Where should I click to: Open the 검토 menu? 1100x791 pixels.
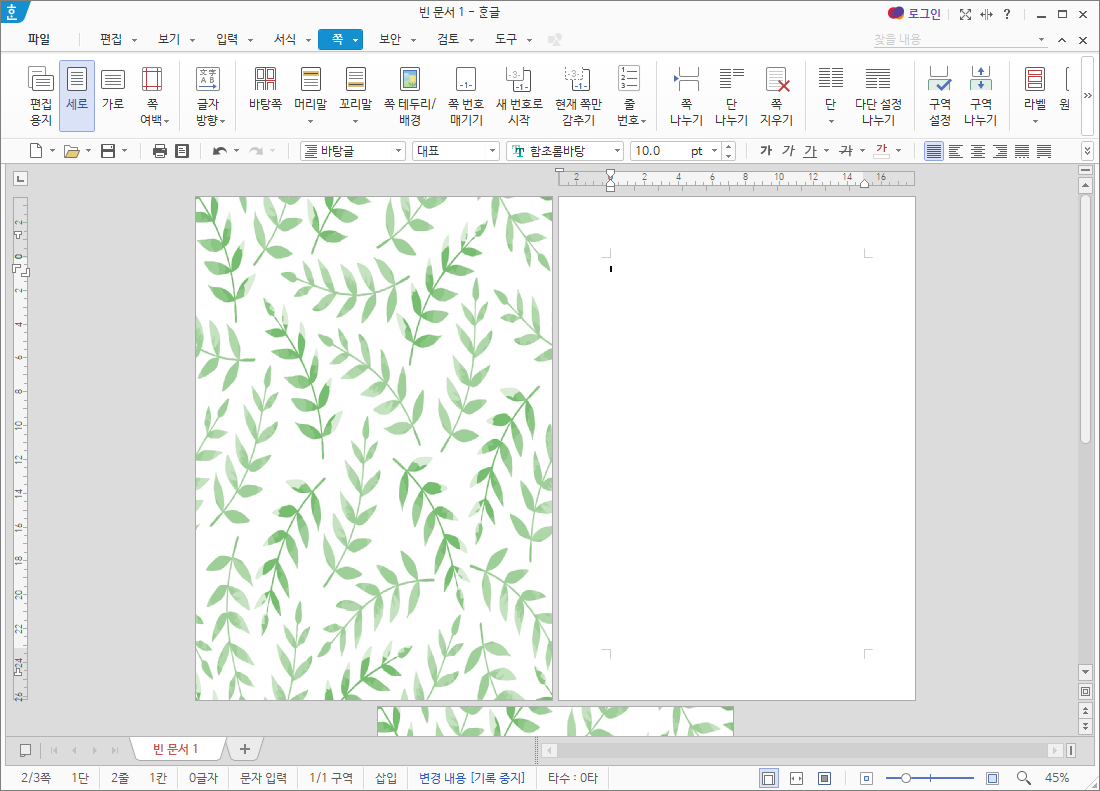point(448,39)
